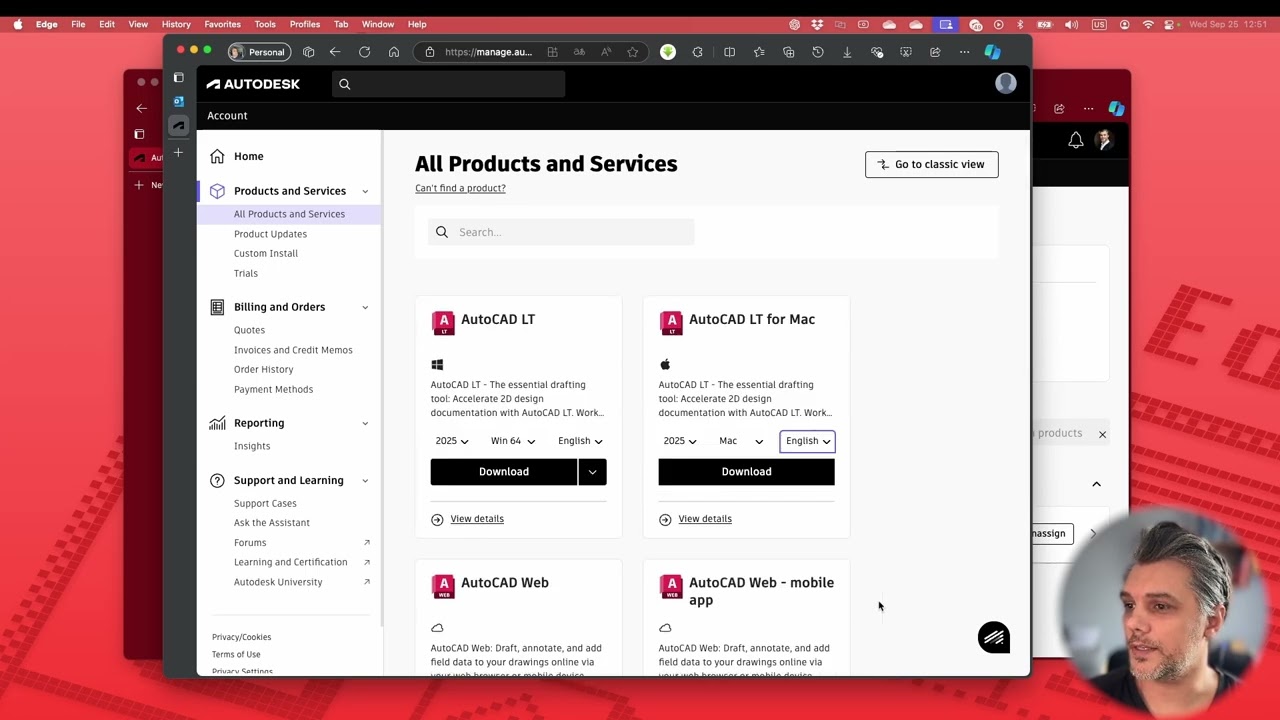Open Insights under Reporting
Screen dimensions: 1280x720
252,446
